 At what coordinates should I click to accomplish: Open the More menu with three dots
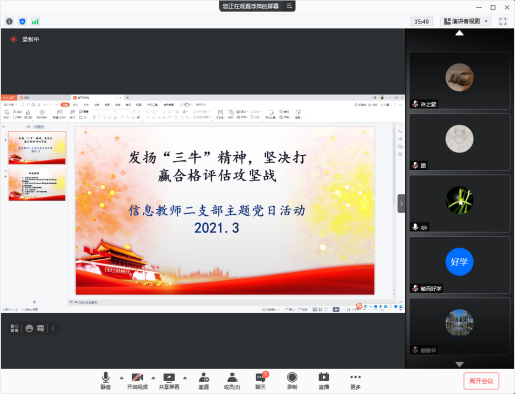pos(355,381)
